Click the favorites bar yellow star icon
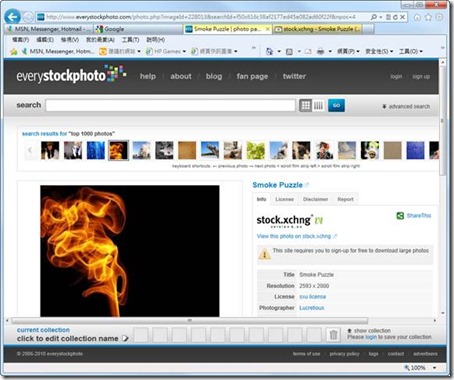 tap(14, 51)
